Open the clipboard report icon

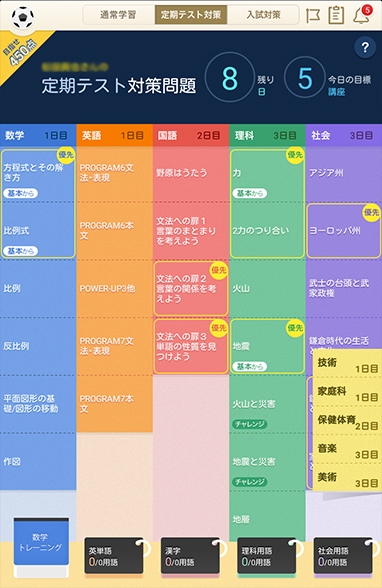[336, 15]
